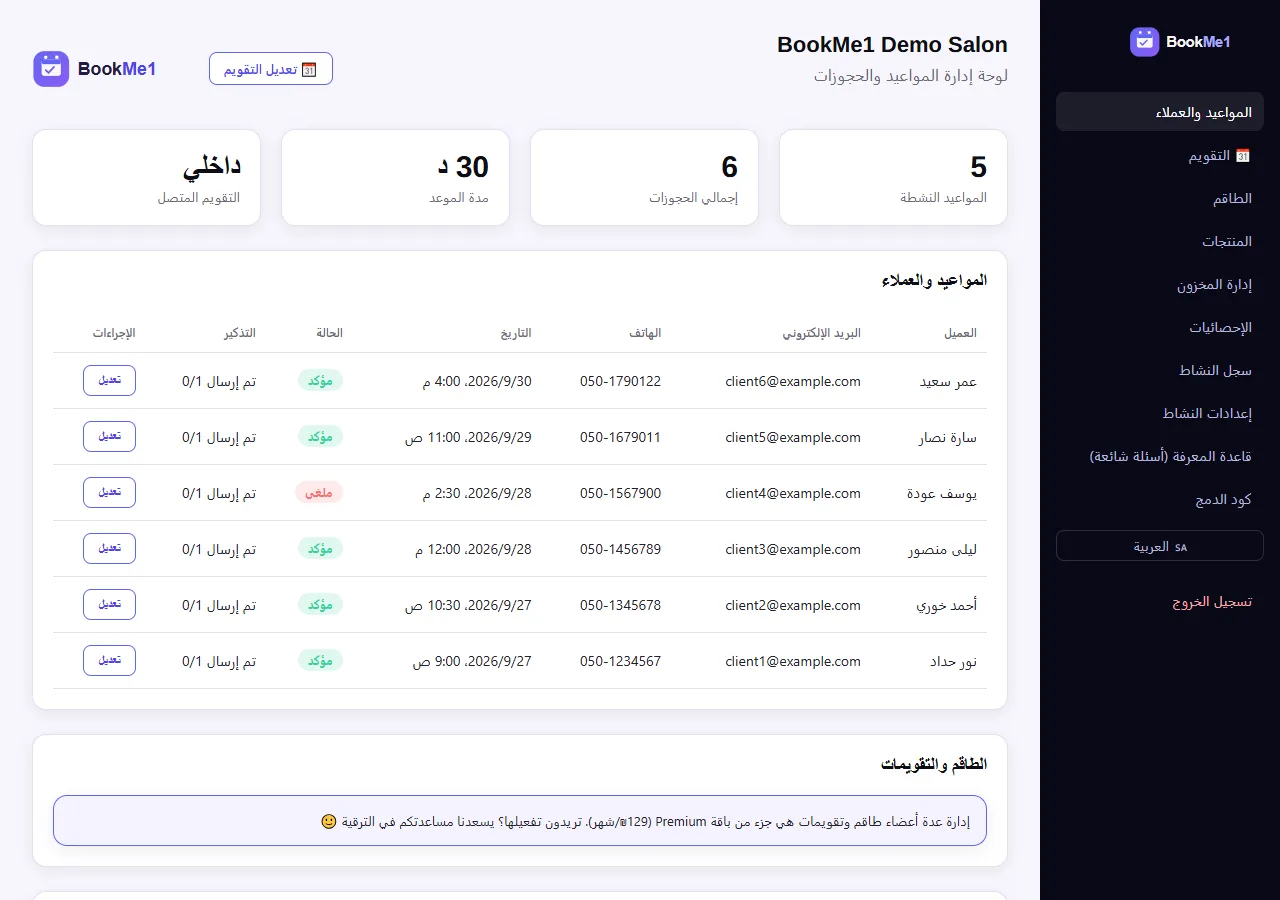The height and width of the screenshot is (900, 1280).
Task: Click the الحالة column header
Action: [x=330, y=332]
